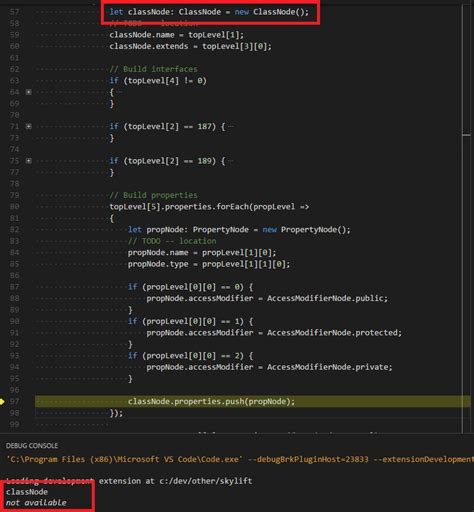The image size is (474, 512).
Task: Click line number 80 in the gutter
Action: (14, 207)
